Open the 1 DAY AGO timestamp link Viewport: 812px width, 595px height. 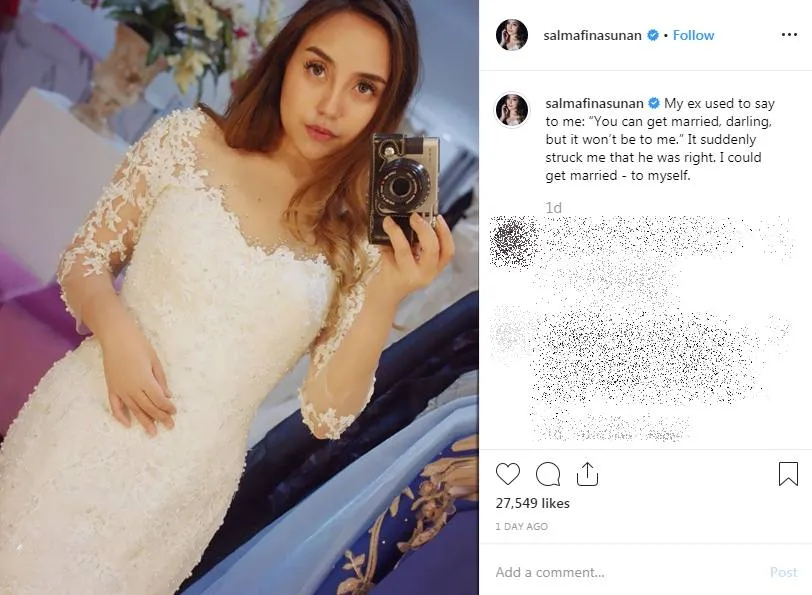[x=521, y=526]
